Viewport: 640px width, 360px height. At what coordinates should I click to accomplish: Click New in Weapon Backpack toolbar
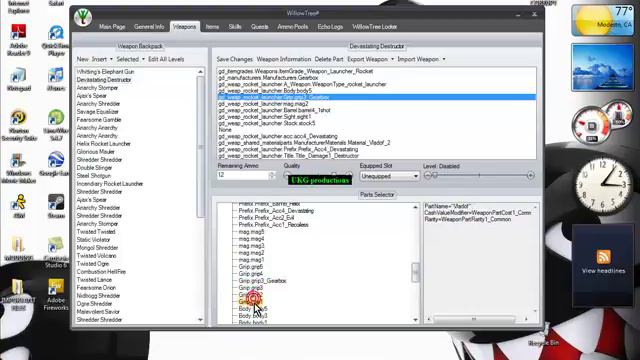pos(82,59)
